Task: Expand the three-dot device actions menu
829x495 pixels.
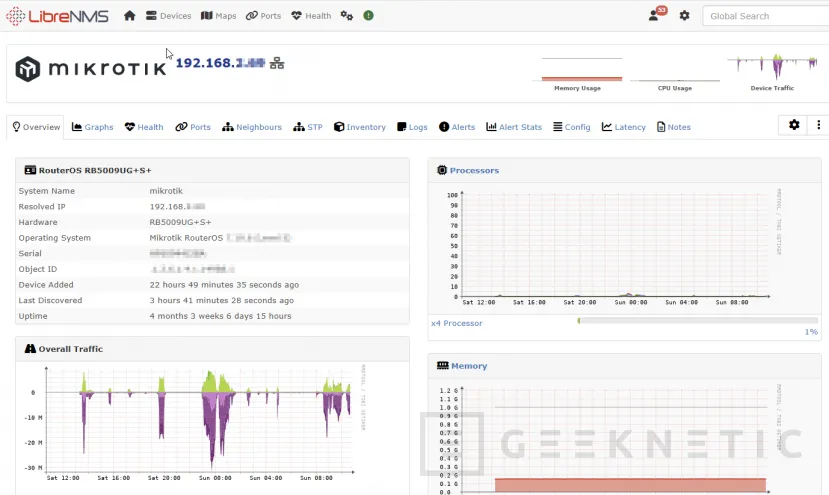Action: 818,125
